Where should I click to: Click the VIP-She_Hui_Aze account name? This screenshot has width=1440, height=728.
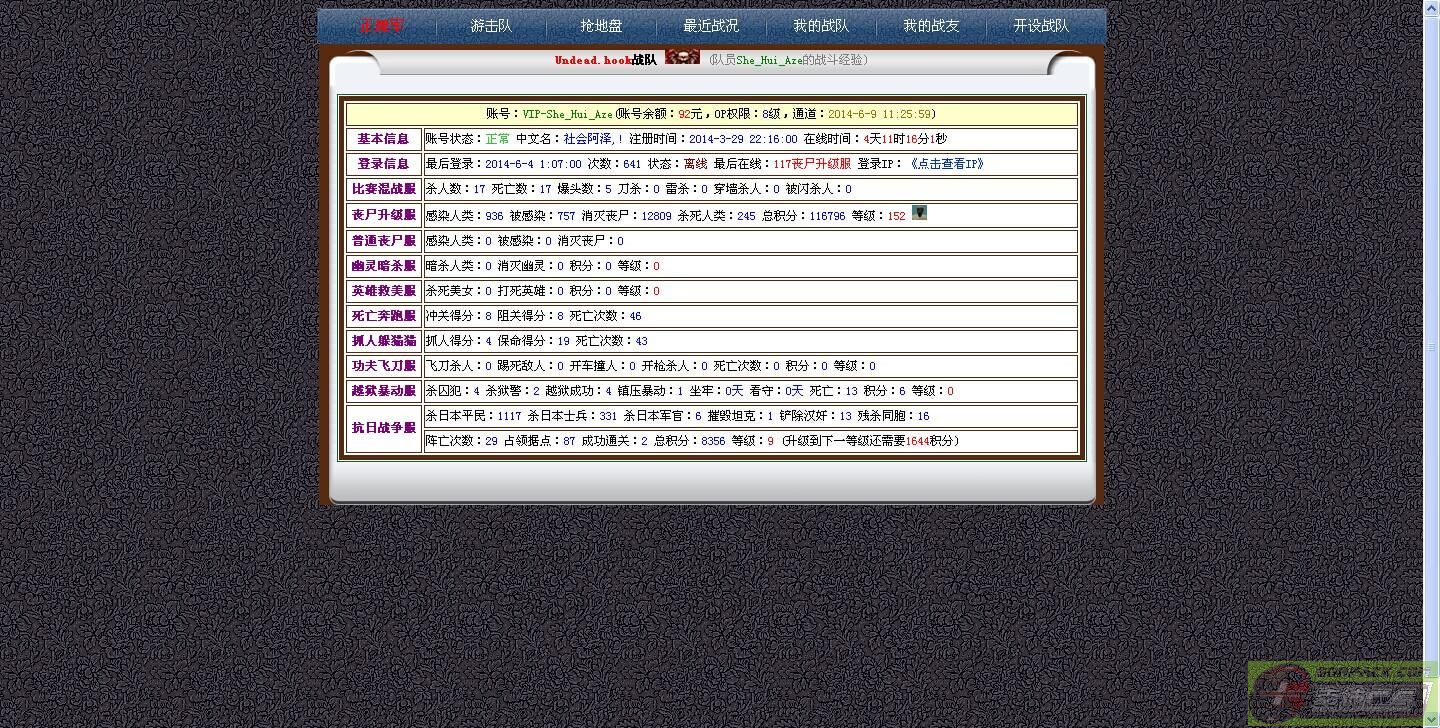[567, 115]
